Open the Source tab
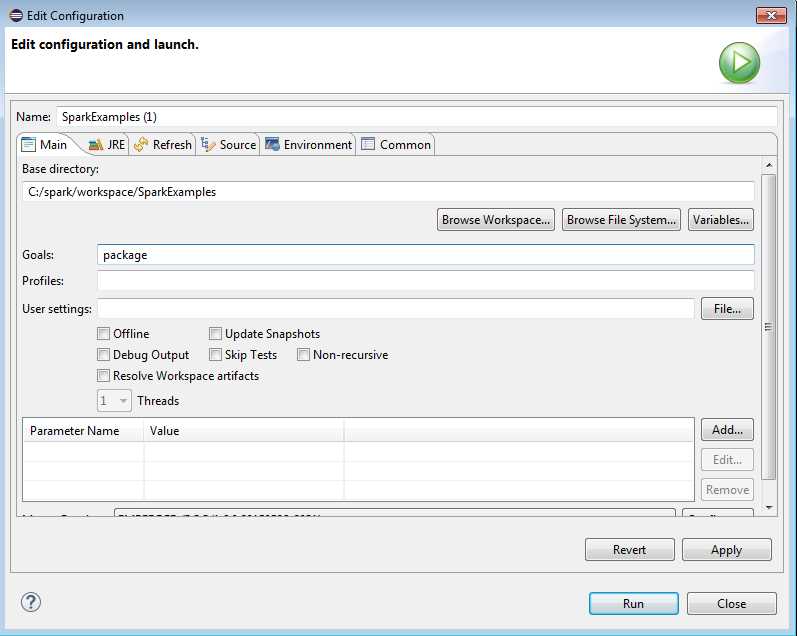The width and height of the screenshot is (797, 636). pyautogui.click(x=229, y=145)
